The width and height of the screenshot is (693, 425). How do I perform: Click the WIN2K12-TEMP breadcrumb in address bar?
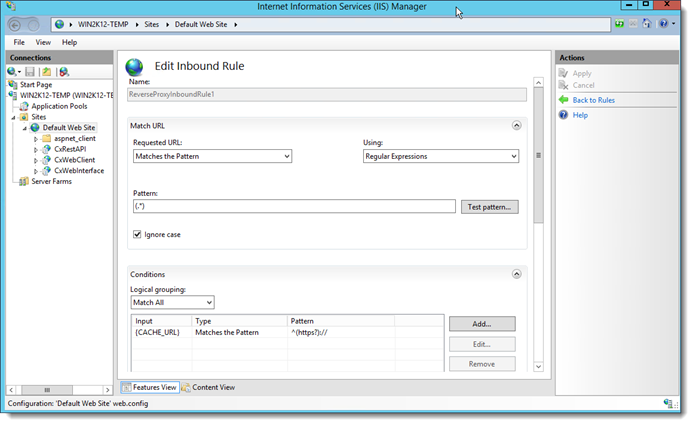point(103,25)
